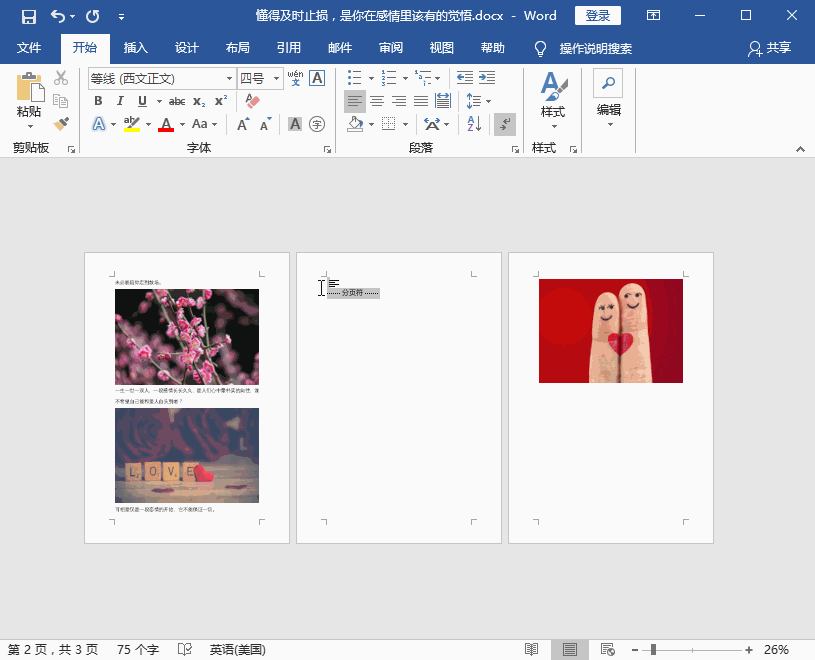Toggle justify alignment
The width and height of the screenshot is (815, 660).
[x=420, y=101]
